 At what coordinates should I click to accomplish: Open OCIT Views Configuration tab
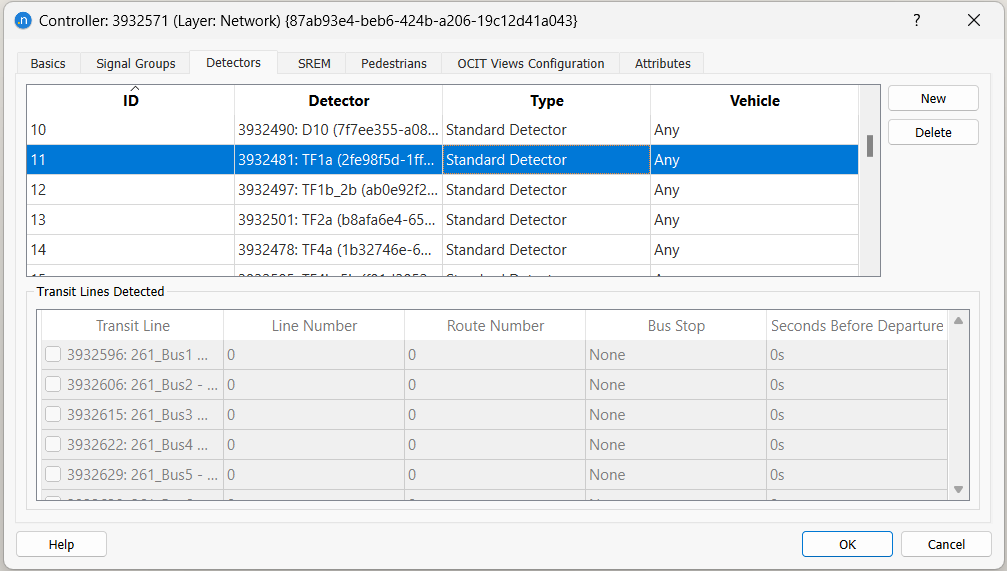[x=531, y=63]
